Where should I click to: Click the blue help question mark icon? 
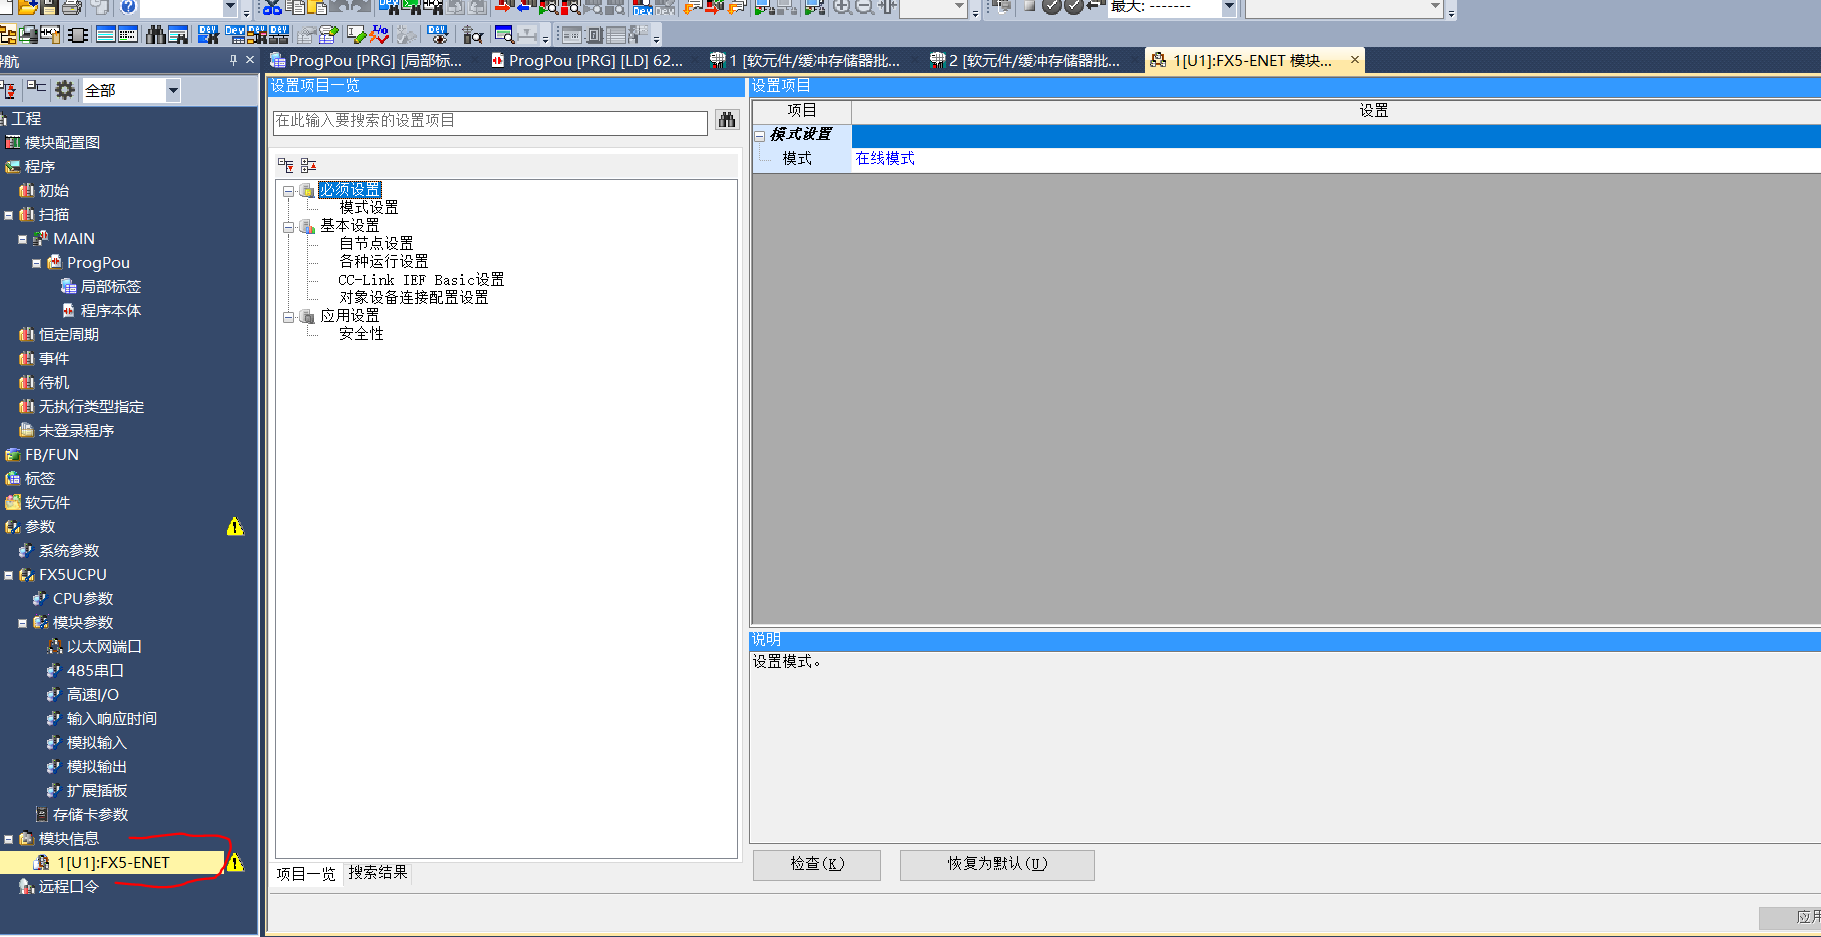(128, 7)
